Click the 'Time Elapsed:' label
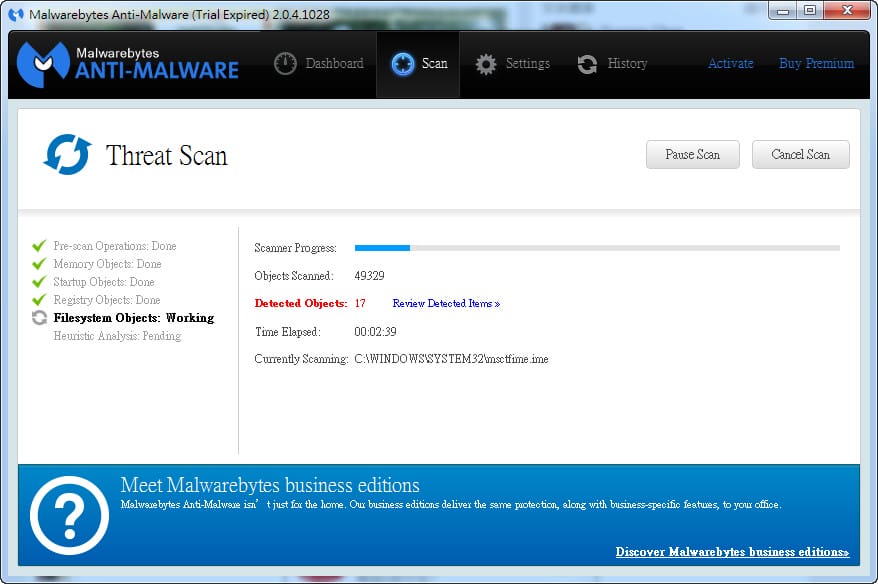The height and width of the screenshot is (584, 878). click(x=288, y=331)
